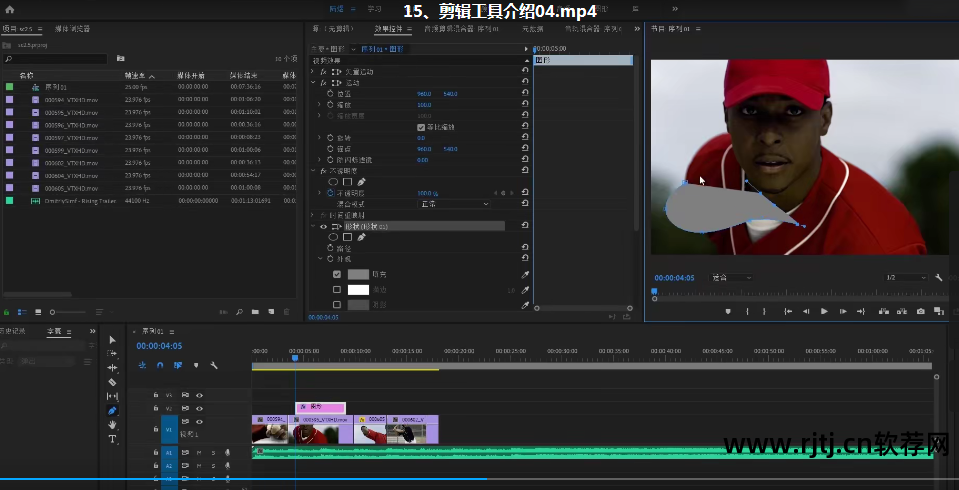Select the pink graphic clip on V2
The height and width of the screenshot is (490, 959).
(x=319, y=407)
